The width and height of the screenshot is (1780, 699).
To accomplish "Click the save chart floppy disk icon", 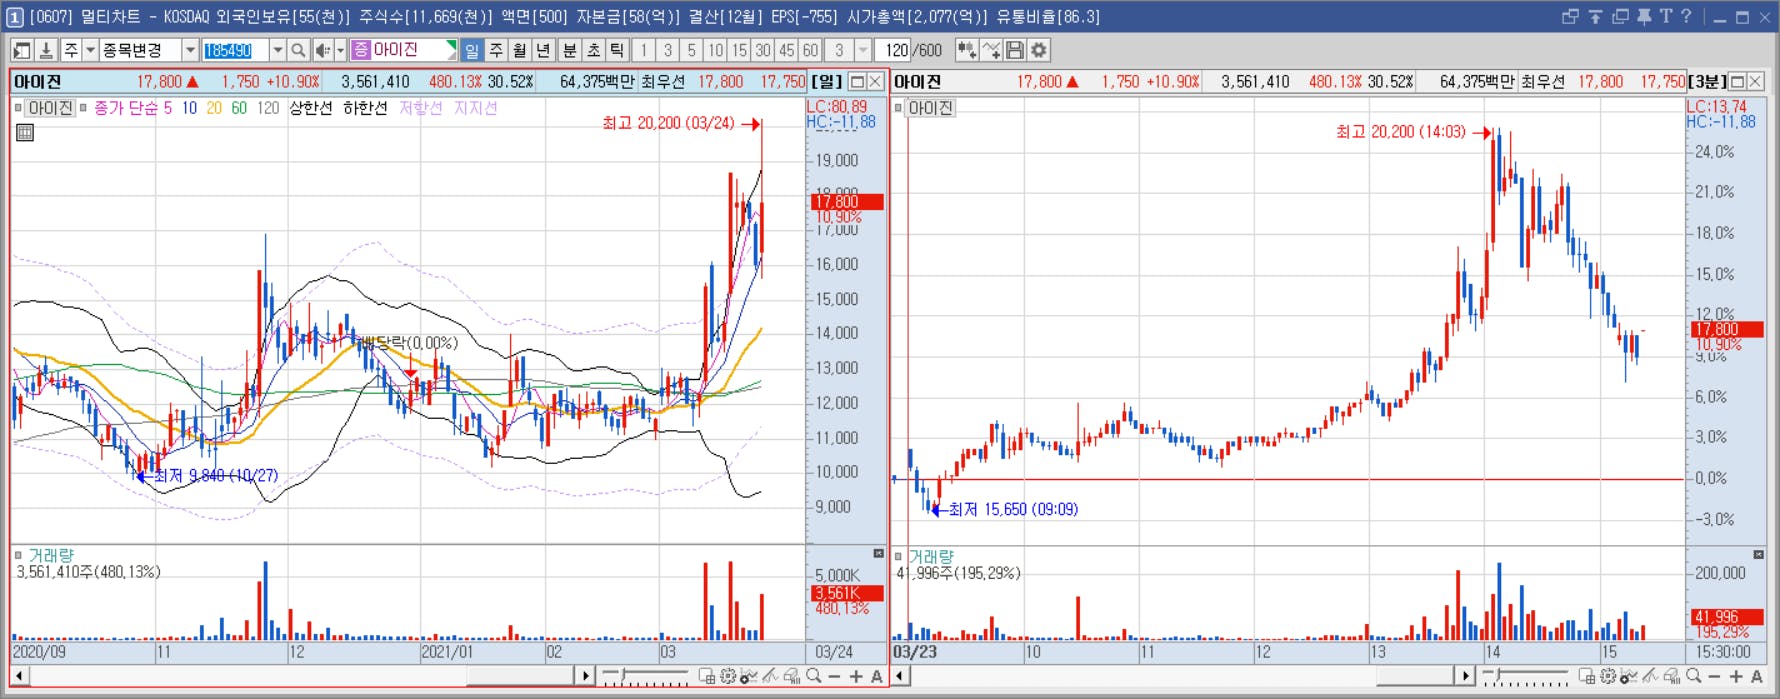I will coord(1015,50).
